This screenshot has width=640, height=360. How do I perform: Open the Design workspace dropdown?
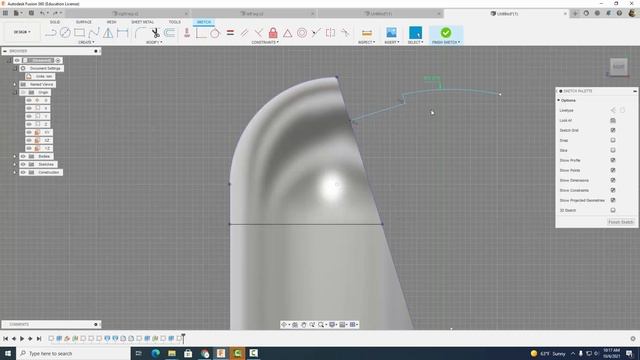click(x=22, y=32)
